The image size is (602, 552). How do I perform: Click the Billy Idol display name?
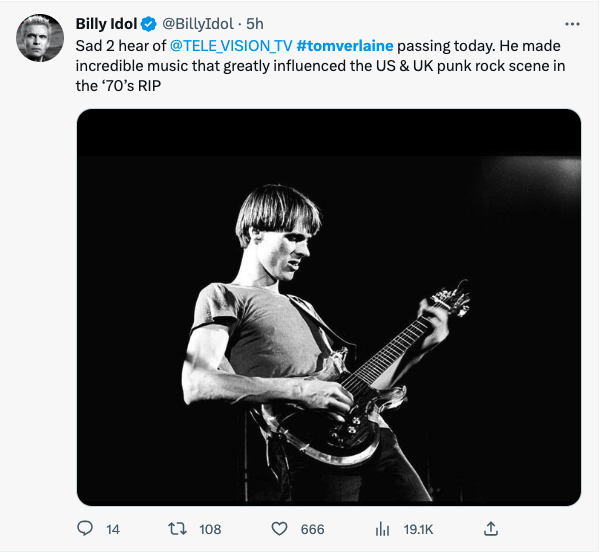(106, 24)
